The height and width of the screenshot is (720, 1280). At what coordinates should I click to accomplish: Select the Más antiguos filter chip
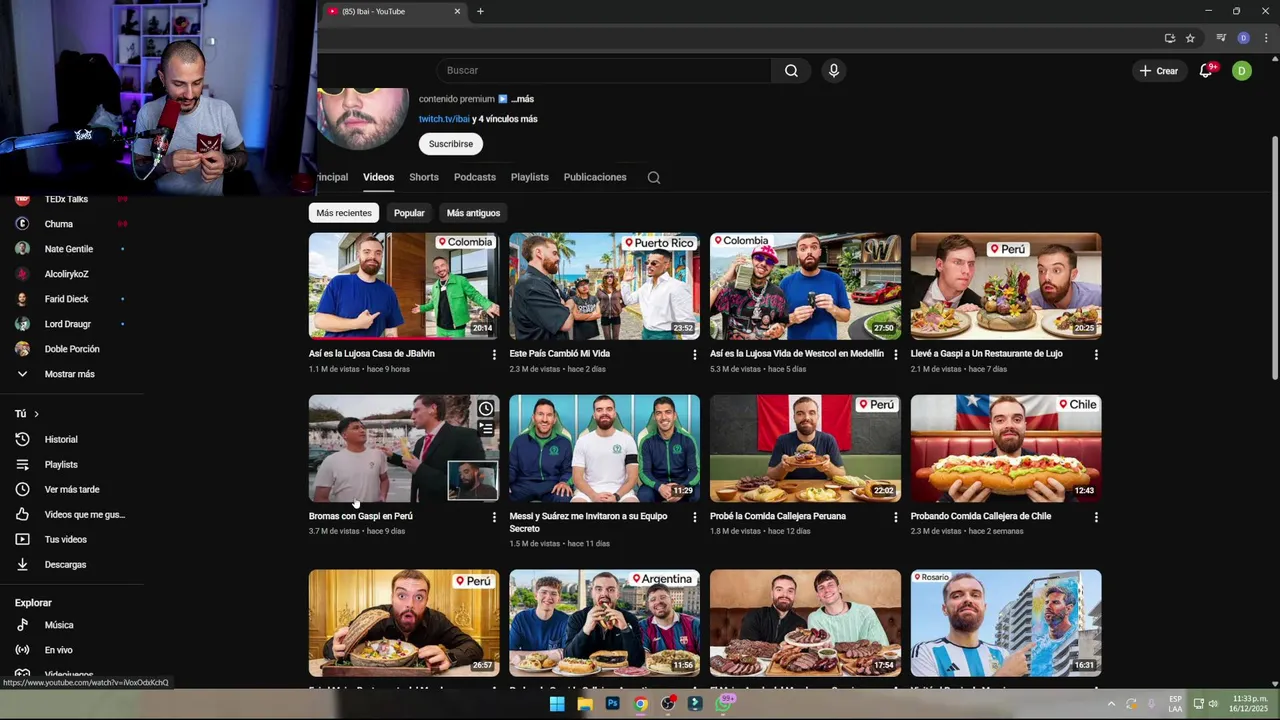click(x=473, y=213)
